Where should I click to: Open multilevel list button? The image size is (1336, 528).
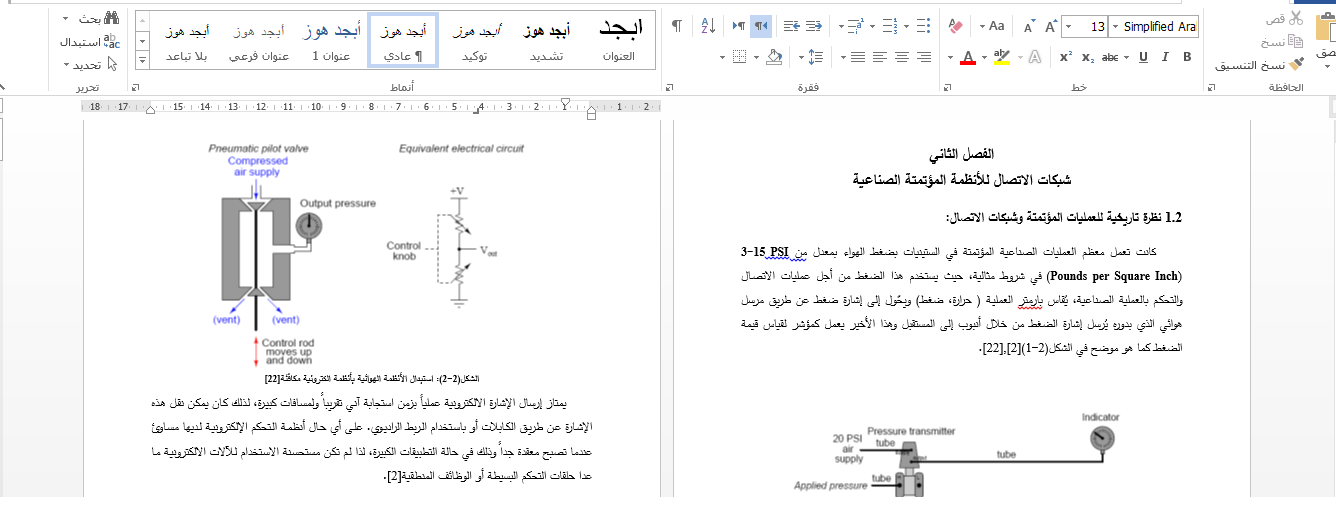855,26
